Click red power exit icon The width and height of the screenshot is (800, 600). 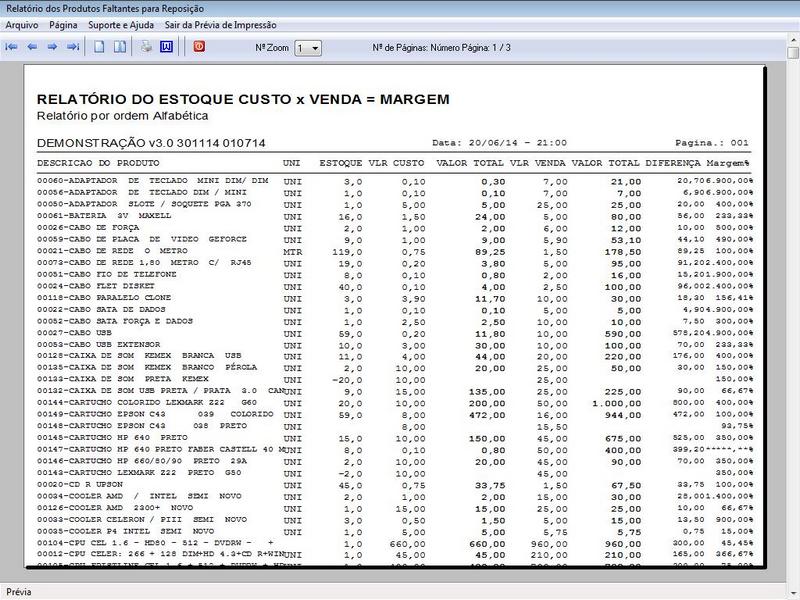click(x=199, y=46)
